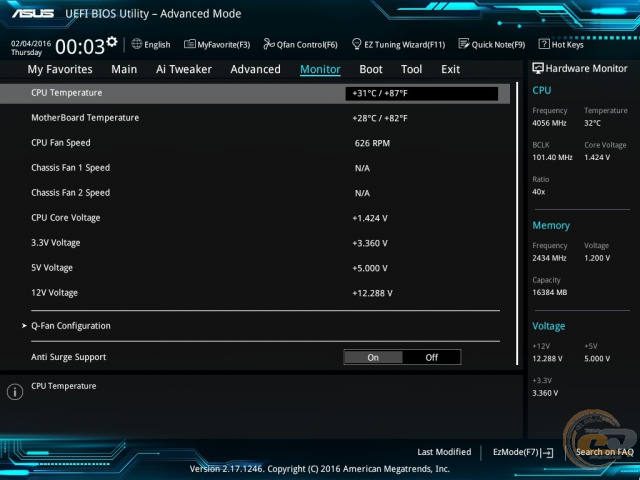Click the globe language icon

tap(137, 44)
